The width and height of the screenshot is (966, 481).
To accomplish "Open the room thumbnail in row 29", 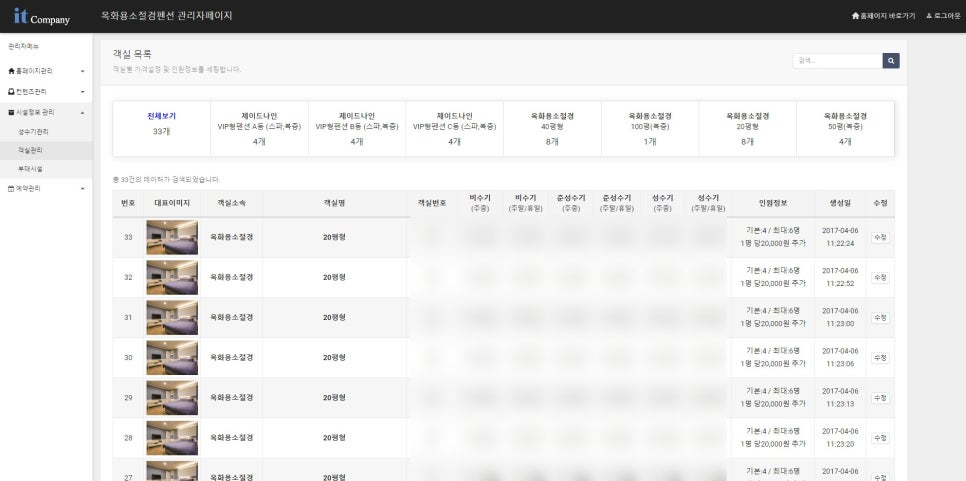I will click(172, 397).
